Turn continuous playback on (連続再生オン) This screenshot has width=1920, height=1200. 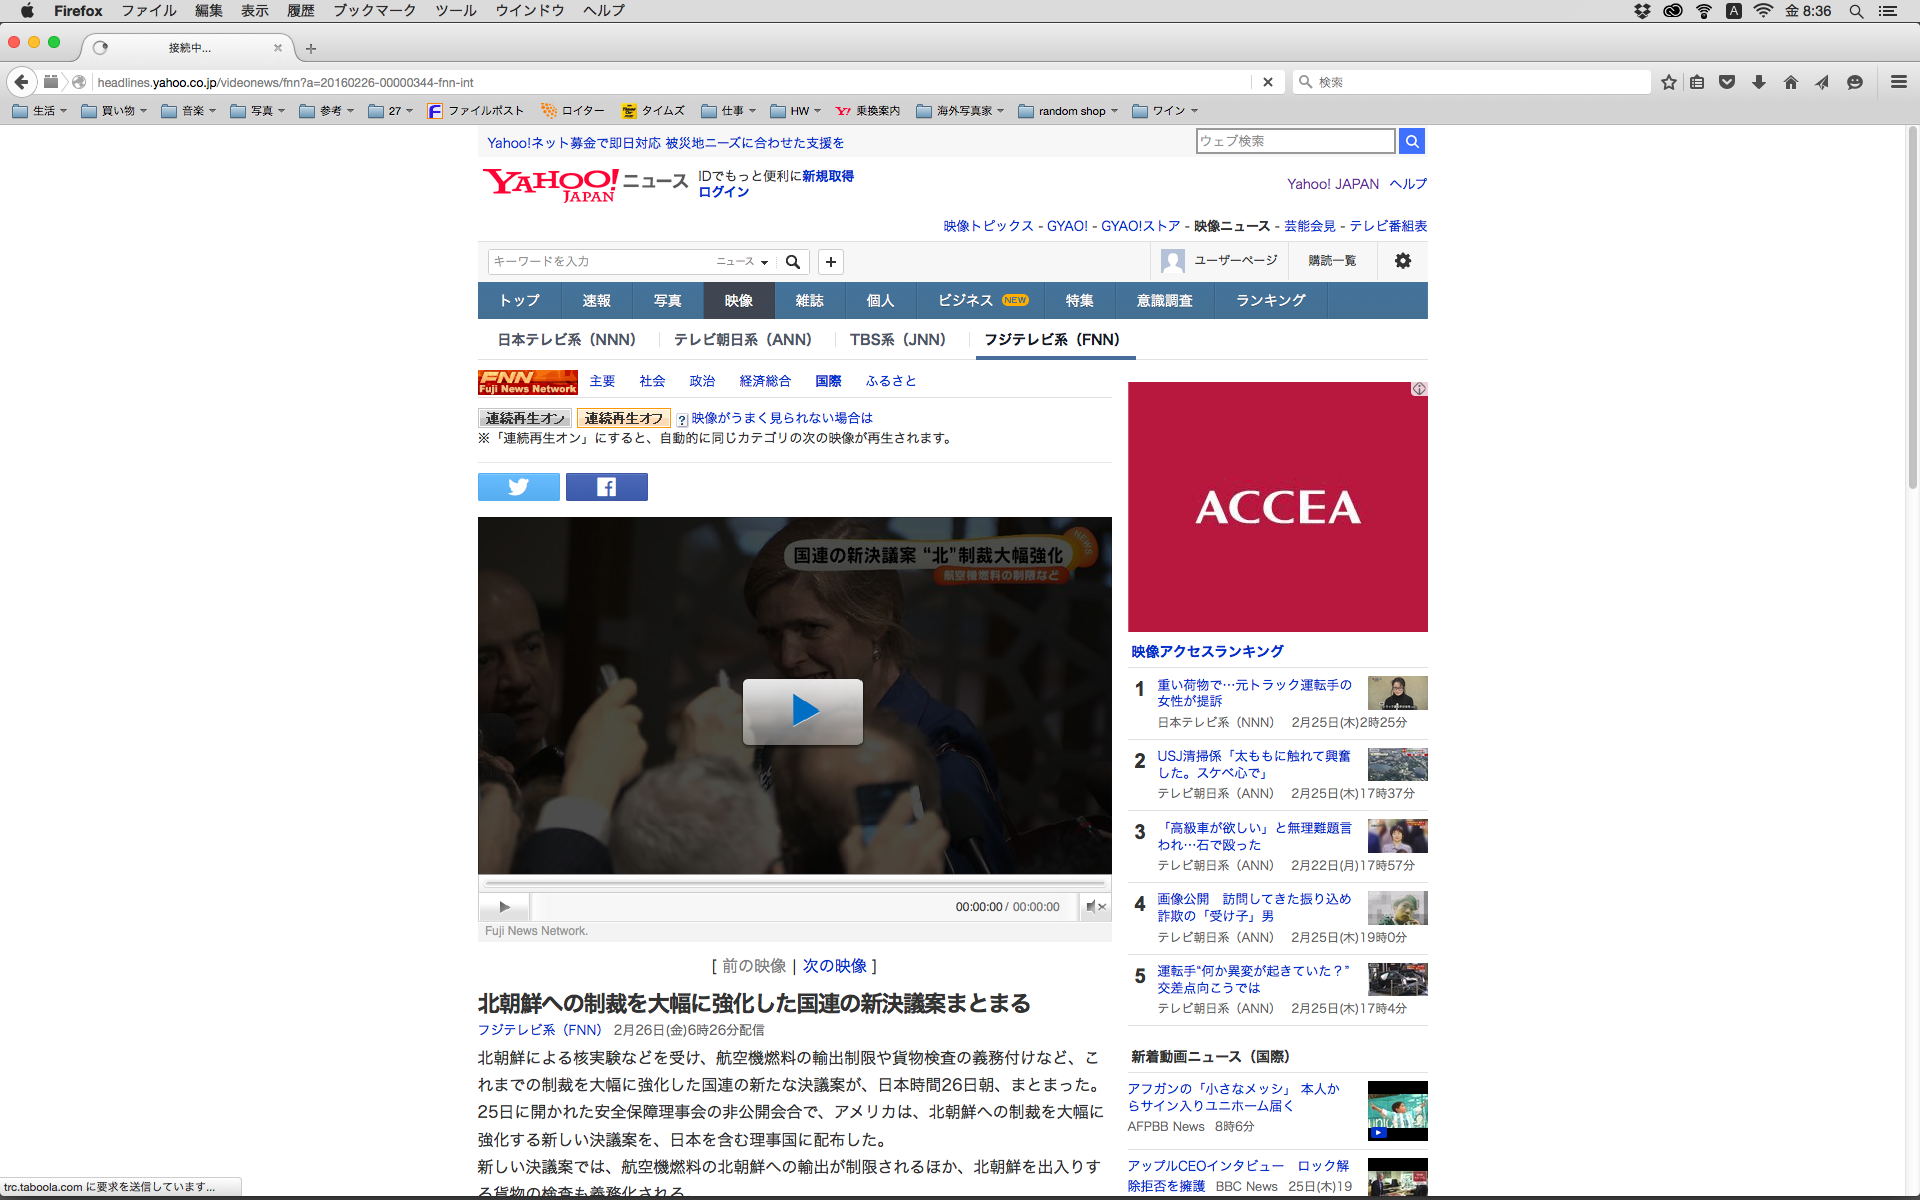point(525,418)
